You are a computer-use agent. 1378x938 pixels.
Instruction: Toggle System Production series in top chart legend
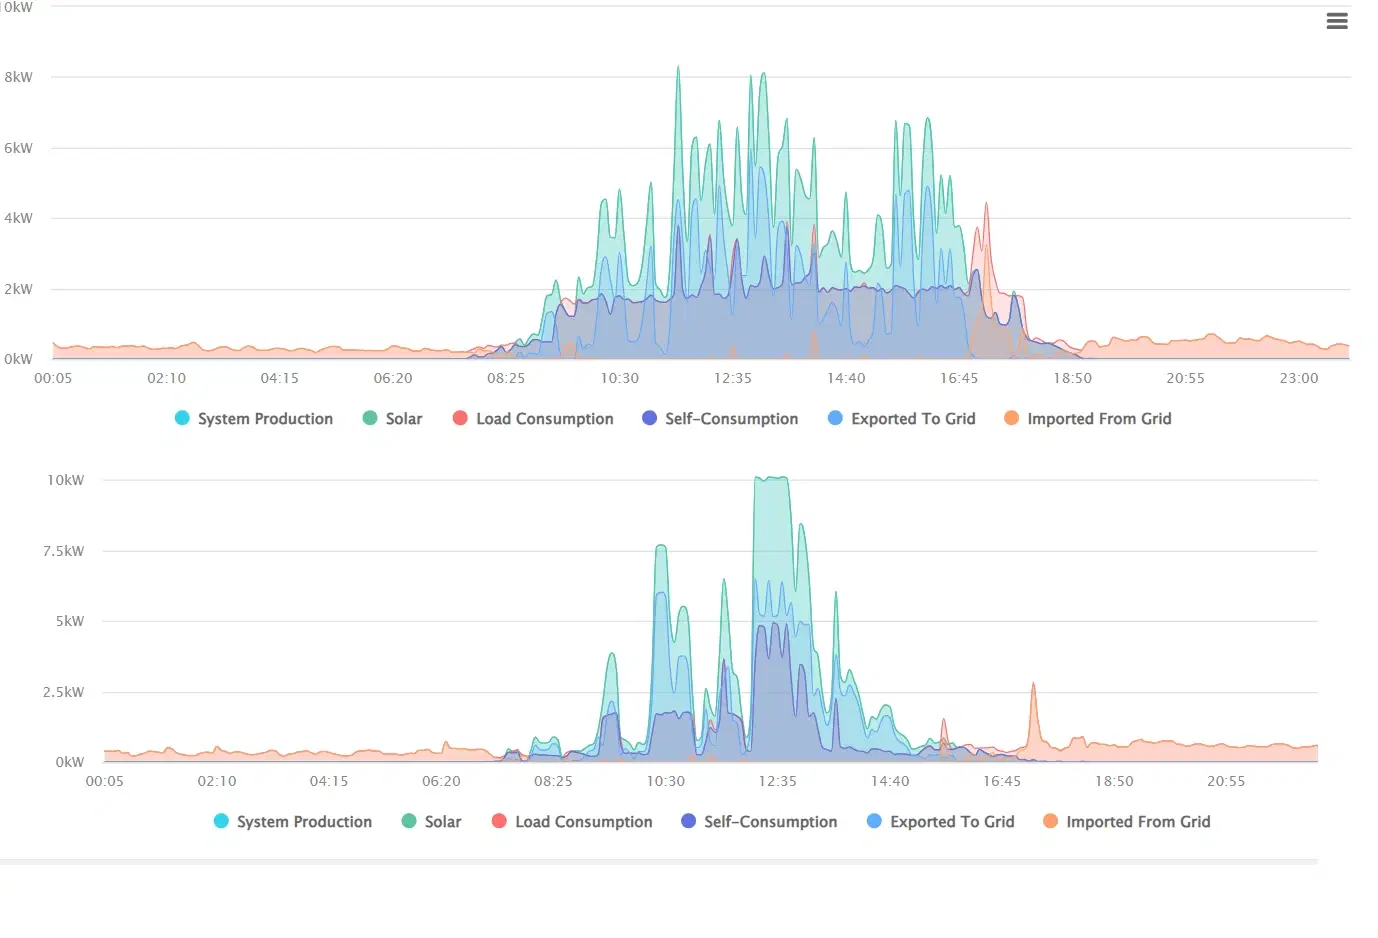[x=254, y=419]
